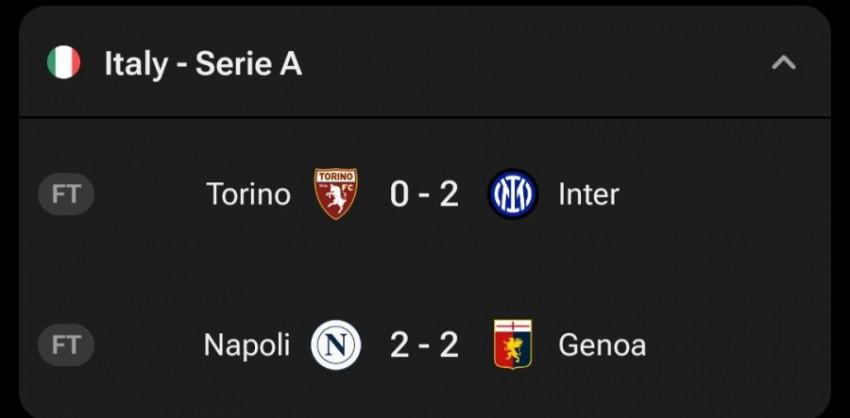View details of 2 - 2 score
Image resolution: width=850 pixels, height=418 pixels.
(x=424, y=345)
